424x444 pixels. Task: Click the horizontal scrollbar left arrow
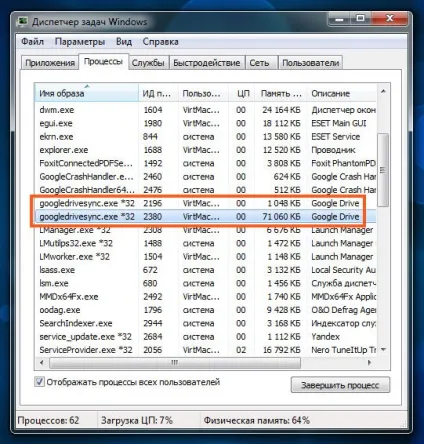[41, 362]
